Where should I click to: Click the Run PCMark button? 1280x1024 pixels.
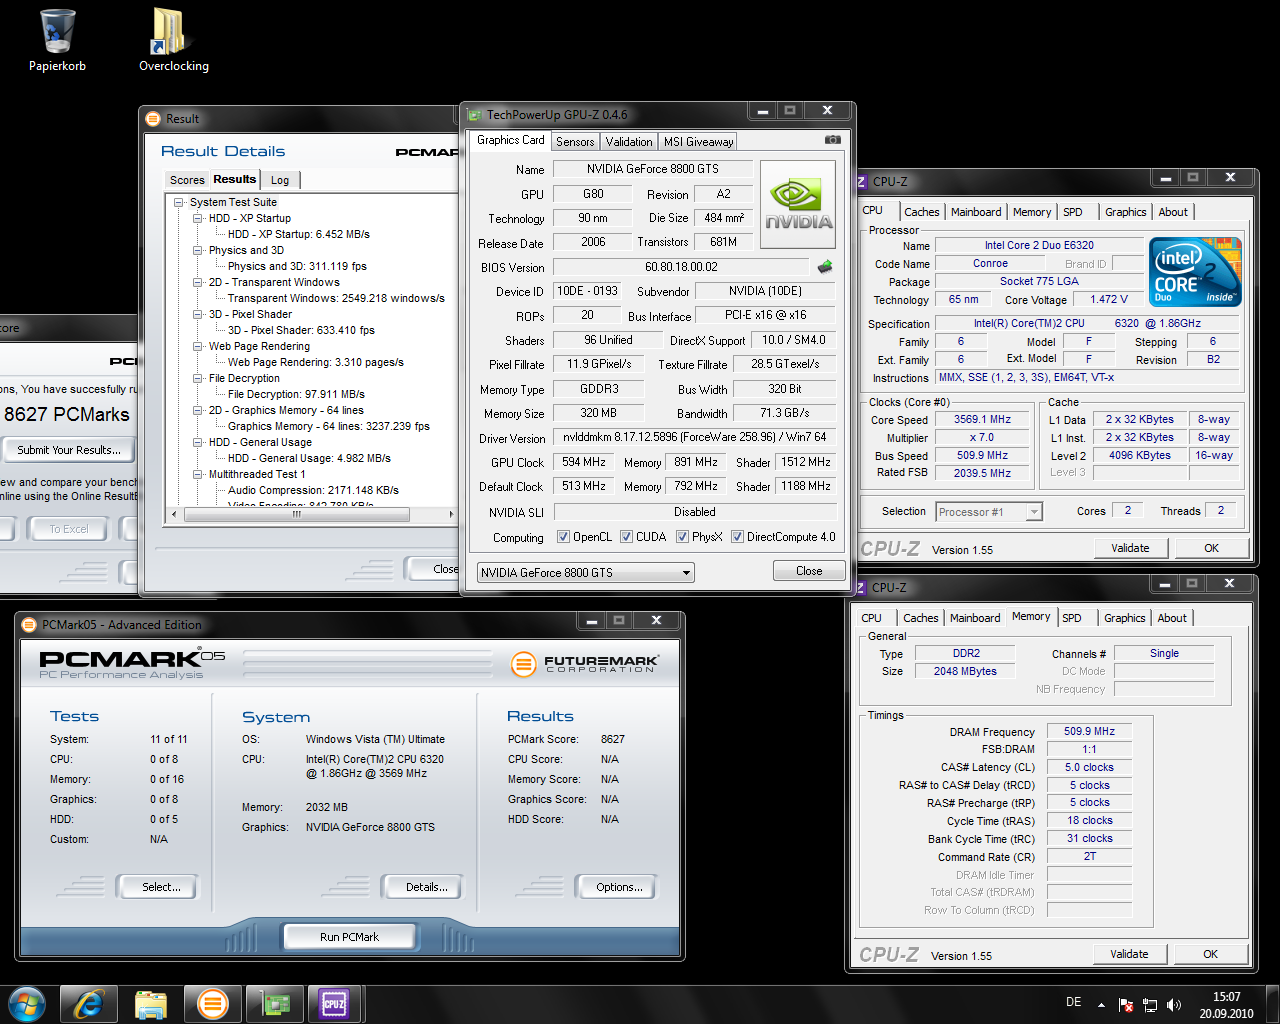click(349, 937)
